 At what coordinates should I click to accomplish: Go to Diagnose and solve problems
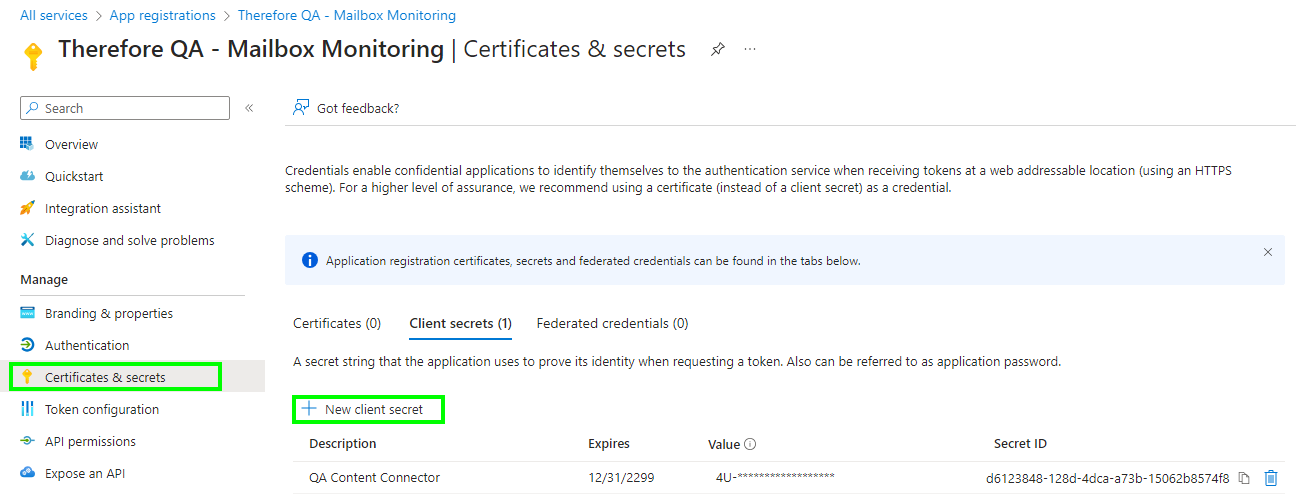(x=129, y=240)
